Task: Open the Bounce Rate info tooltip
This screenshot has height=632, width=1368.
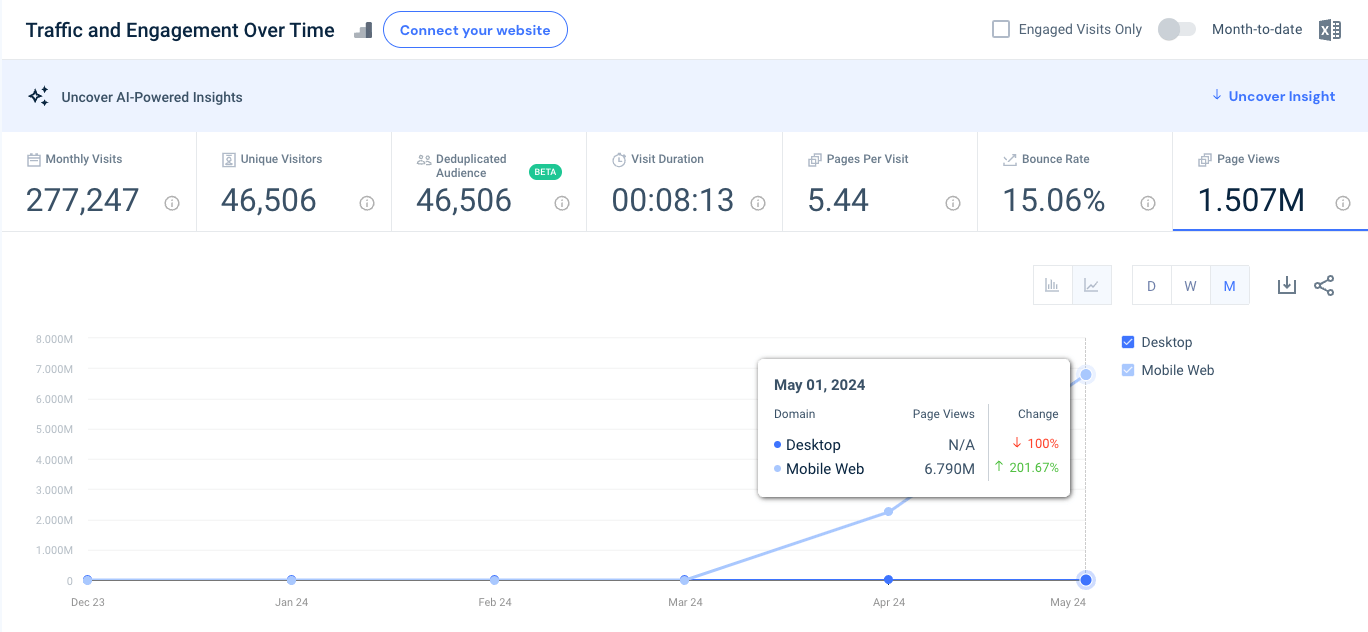Action: click(1147, 203)
